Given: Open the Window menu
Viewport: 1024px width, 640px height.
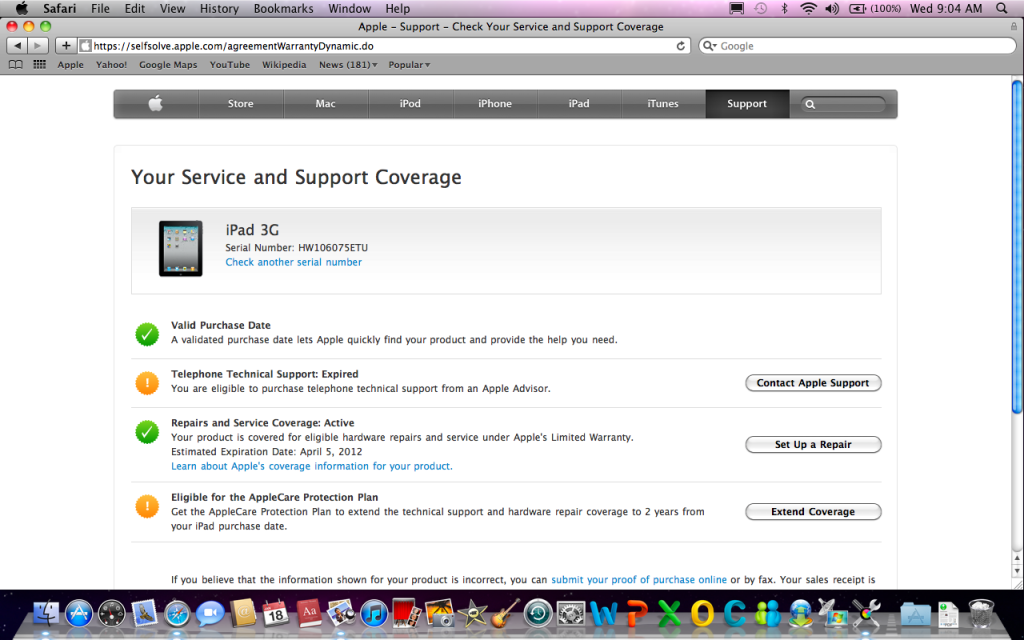Looking at the screenshot, I should [349, 8].
